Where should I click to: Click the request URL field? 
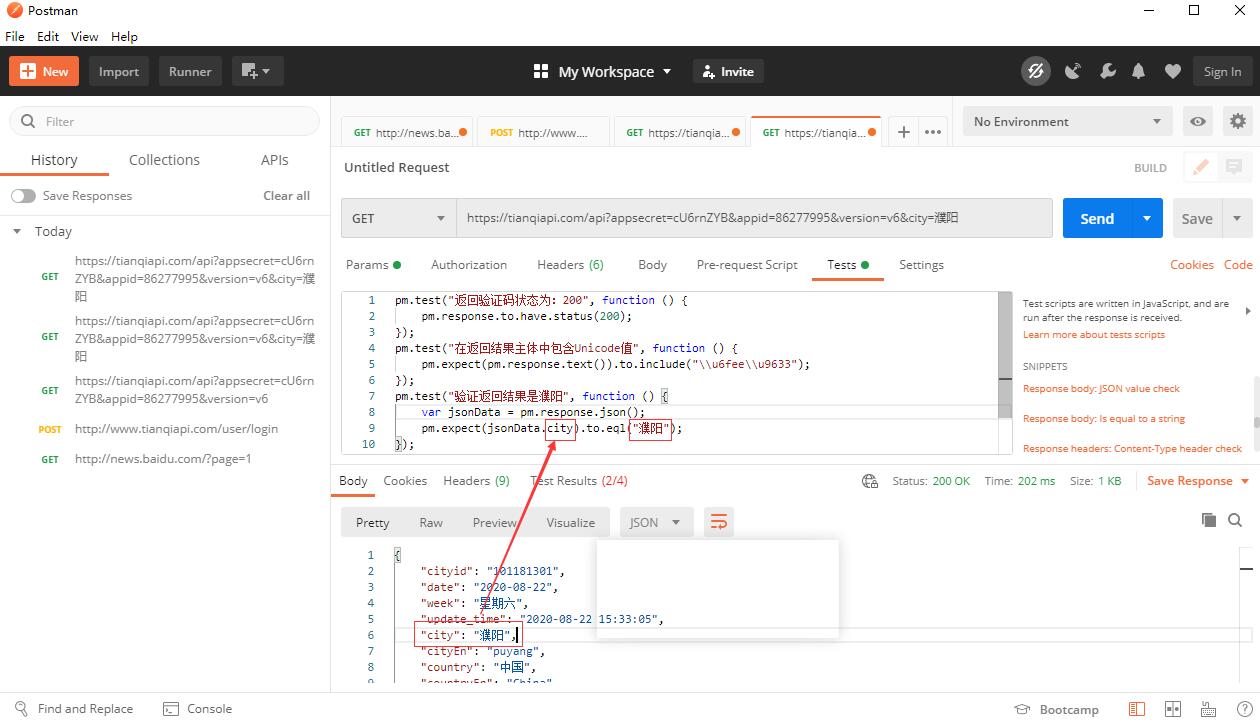click(x=754, y=218)
